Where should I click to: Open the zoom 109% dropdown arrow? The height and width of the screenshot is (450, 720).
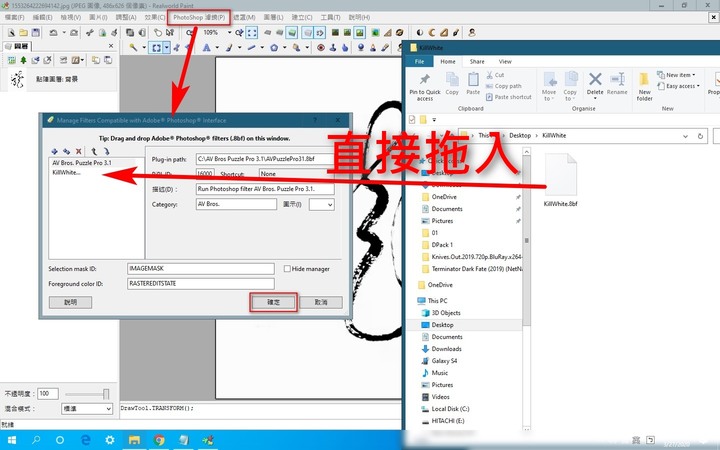[x=229, y=33]
